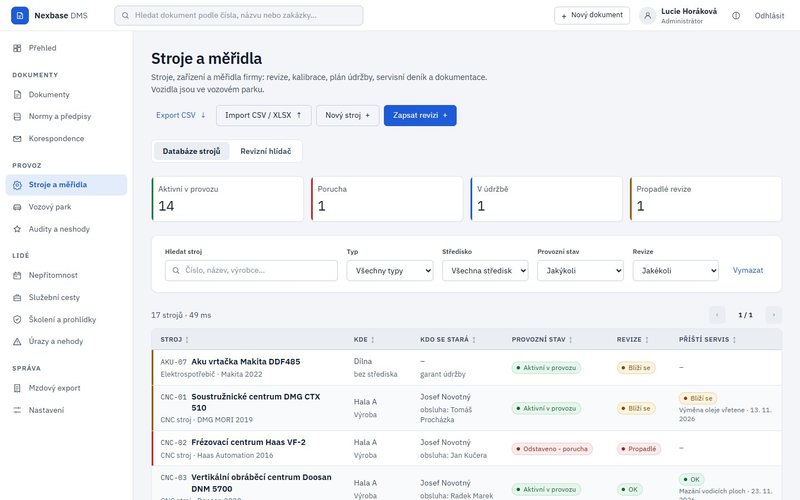Open the help info icon beside Odhlásit
Screen dimensions: 800x500
(x=736, y=15)
